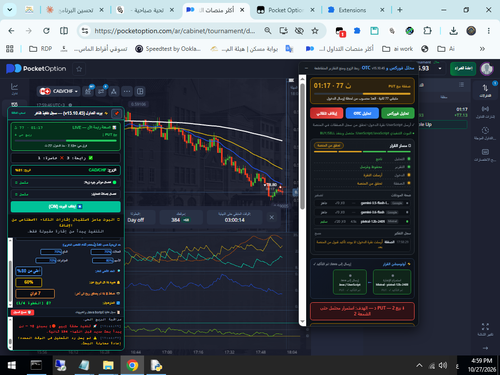Click the CAD/CHF pair row in bot panel
Viewport: 500px width, 375px height.
click(66, 170)
